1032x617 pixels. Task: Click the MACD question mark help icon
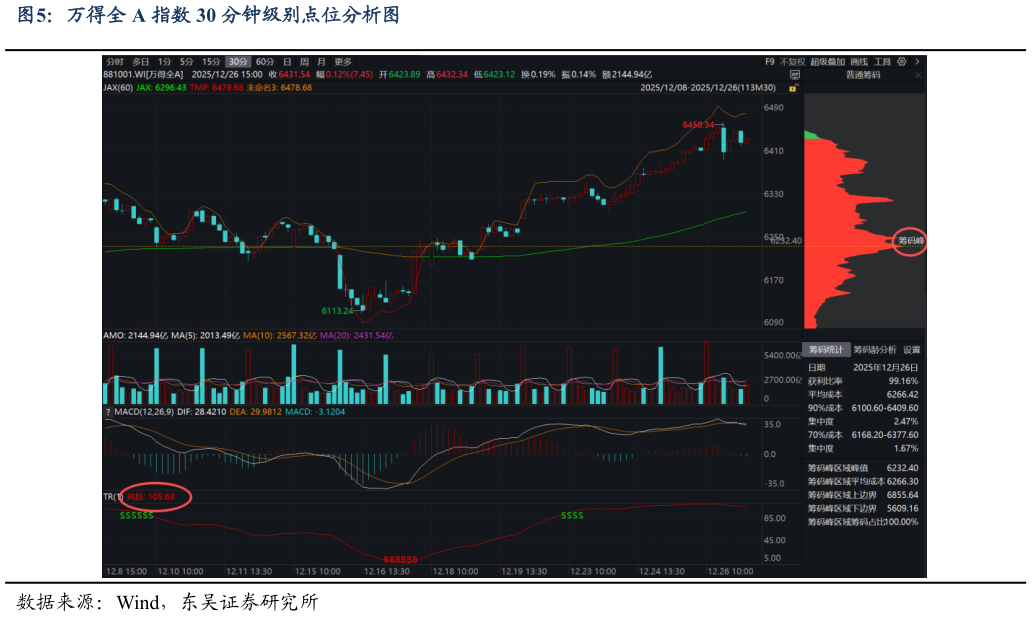(107, 411)
